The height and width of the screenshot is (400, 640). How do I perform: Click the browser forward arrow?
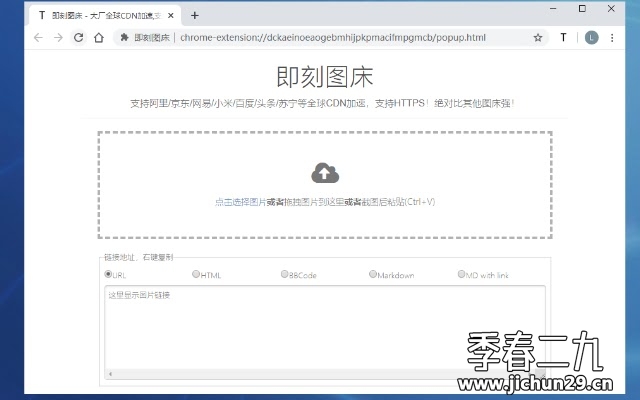(x=58, y=38)
